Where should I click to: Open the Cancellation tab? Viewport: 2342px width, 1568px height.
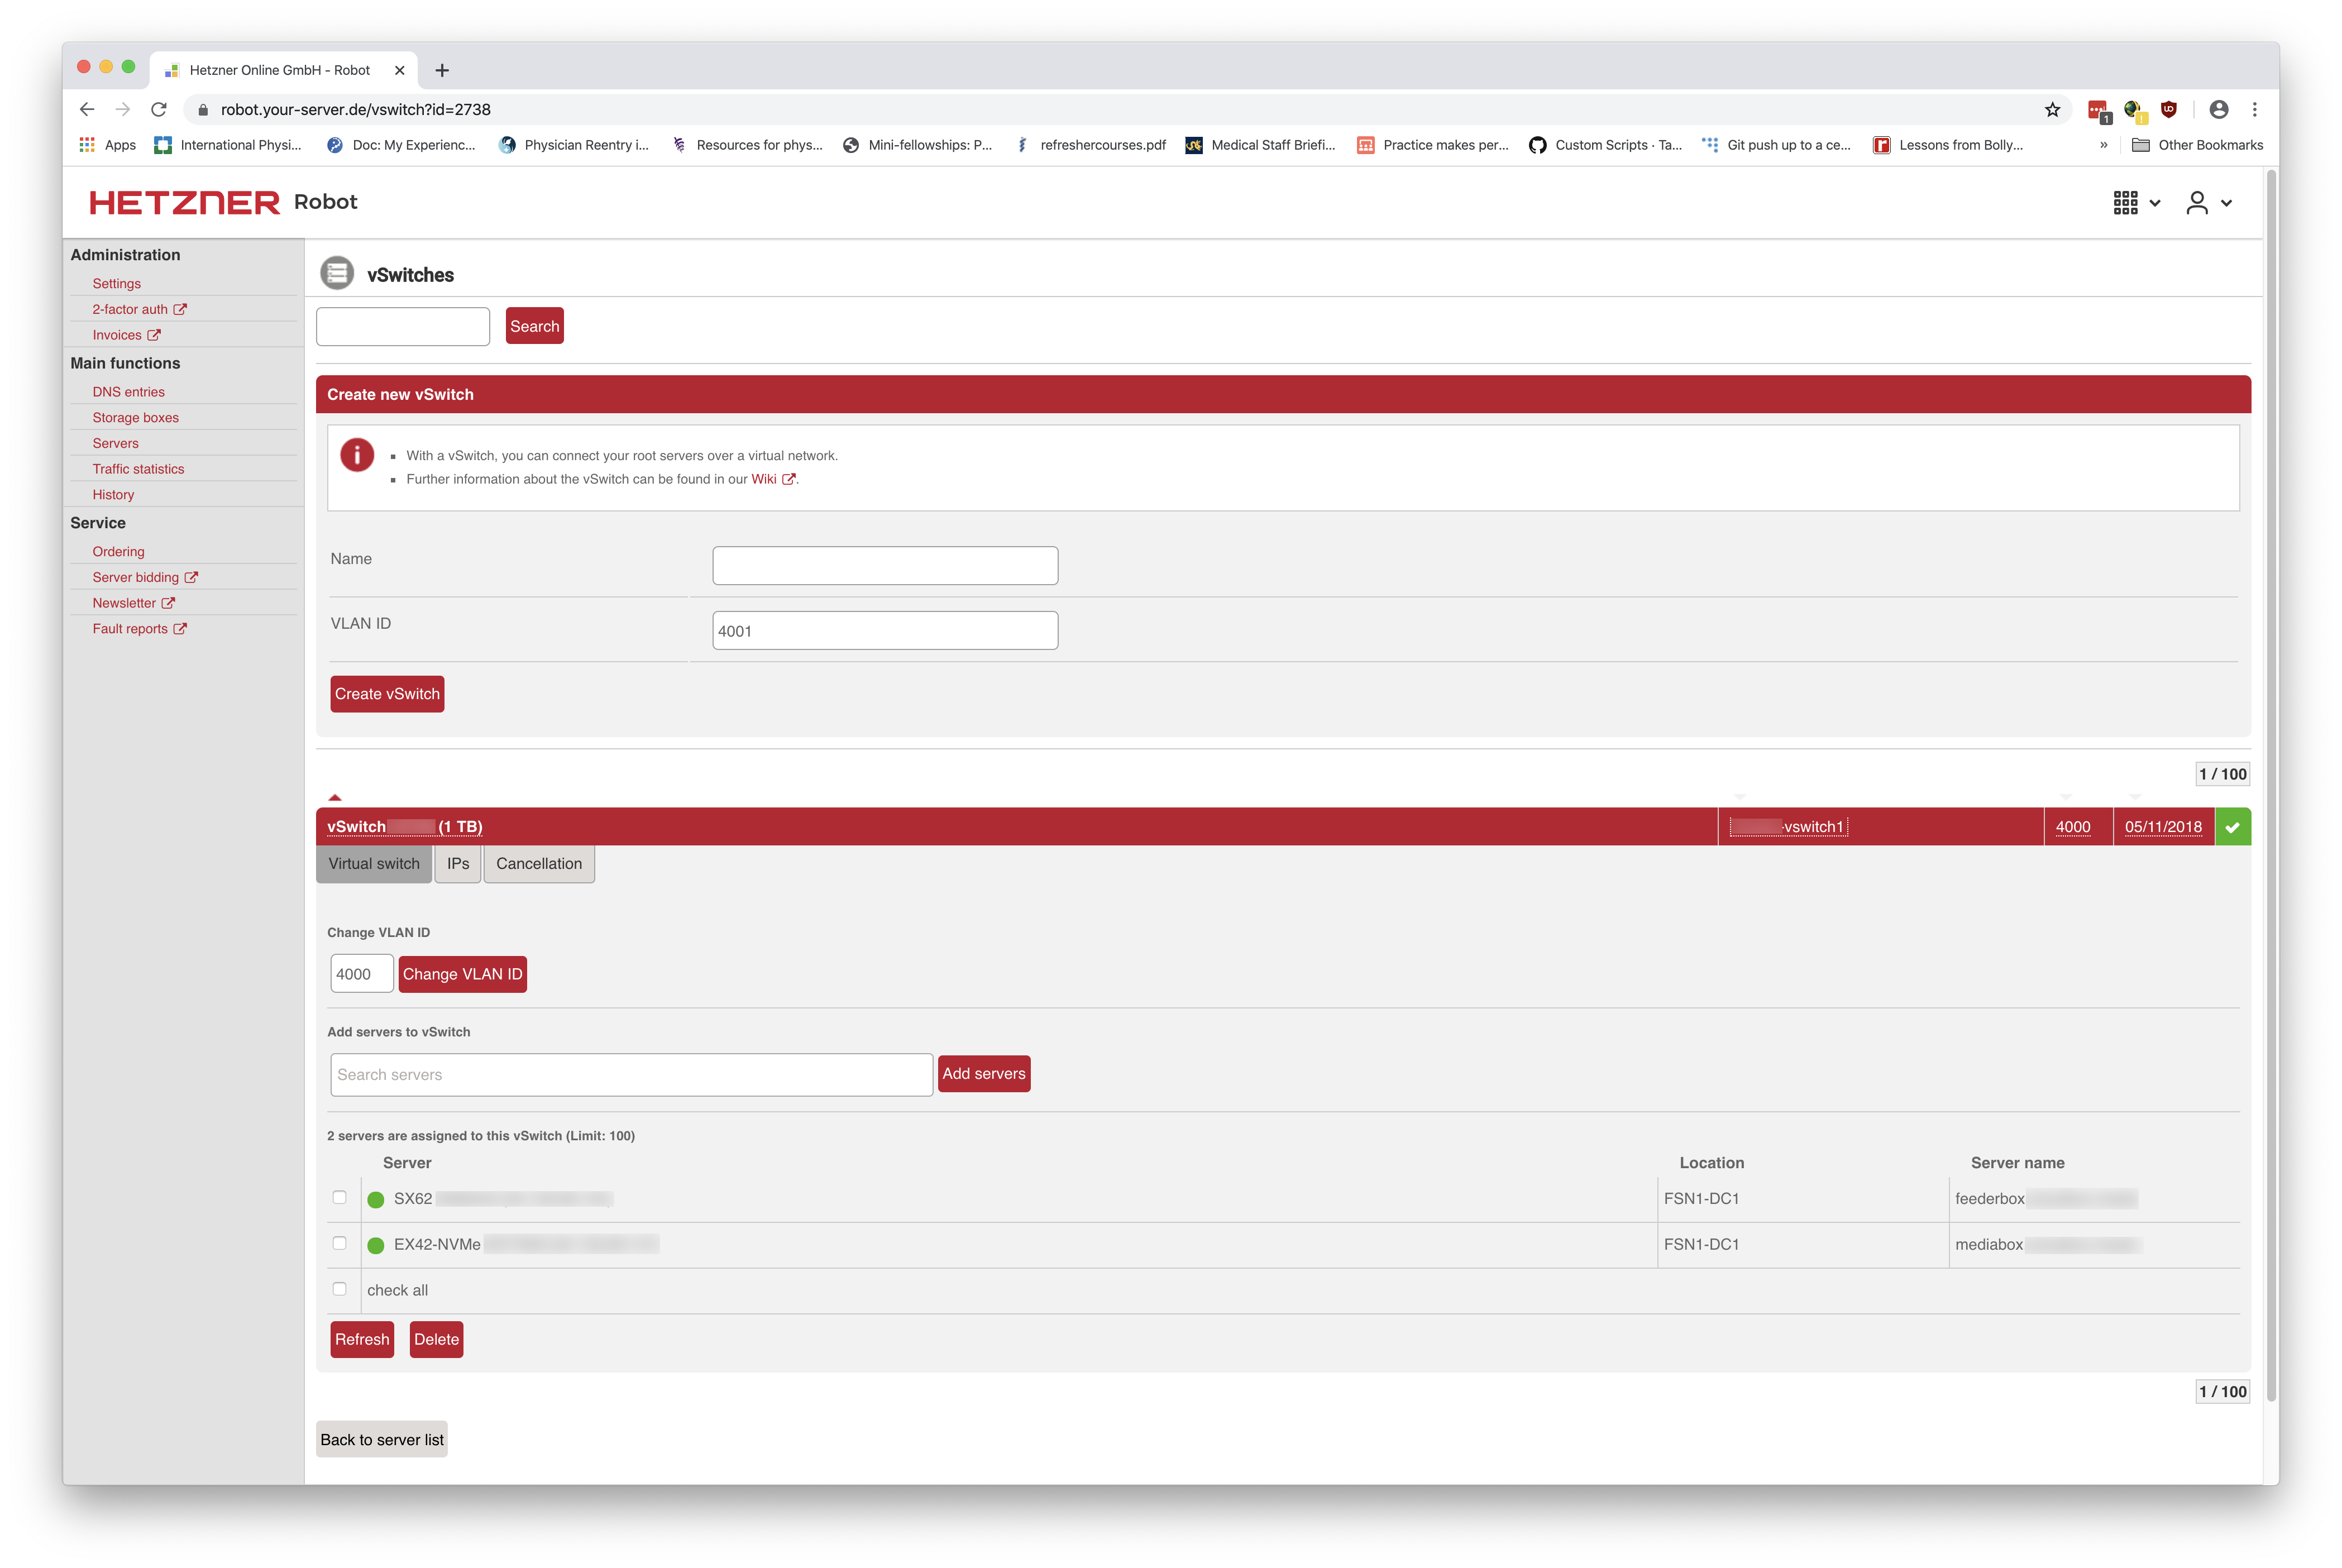[539, 864]
